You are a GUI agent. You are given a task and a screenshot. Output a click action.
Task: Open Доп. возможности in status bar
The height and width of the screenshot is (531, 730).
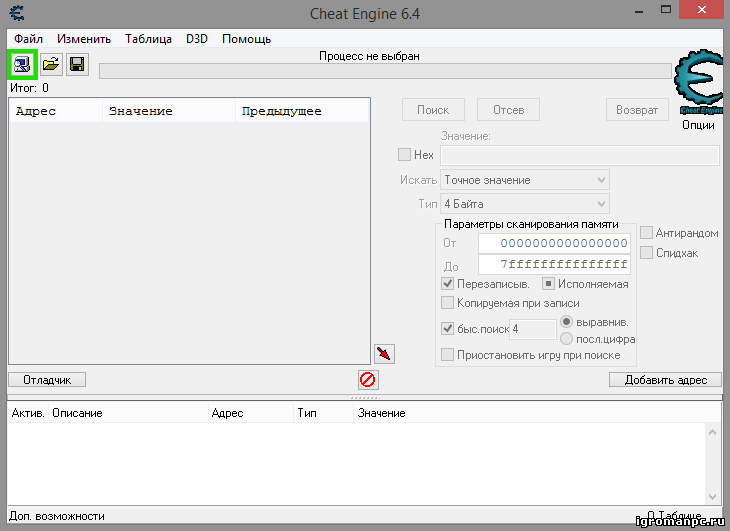pos(57,516)
